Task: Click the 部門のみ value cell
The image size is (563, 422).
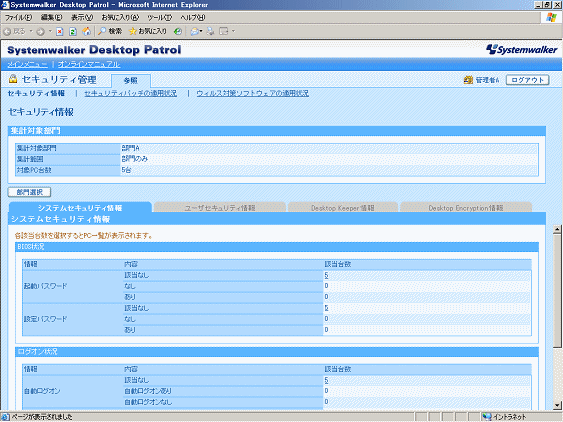Action: 329,159
